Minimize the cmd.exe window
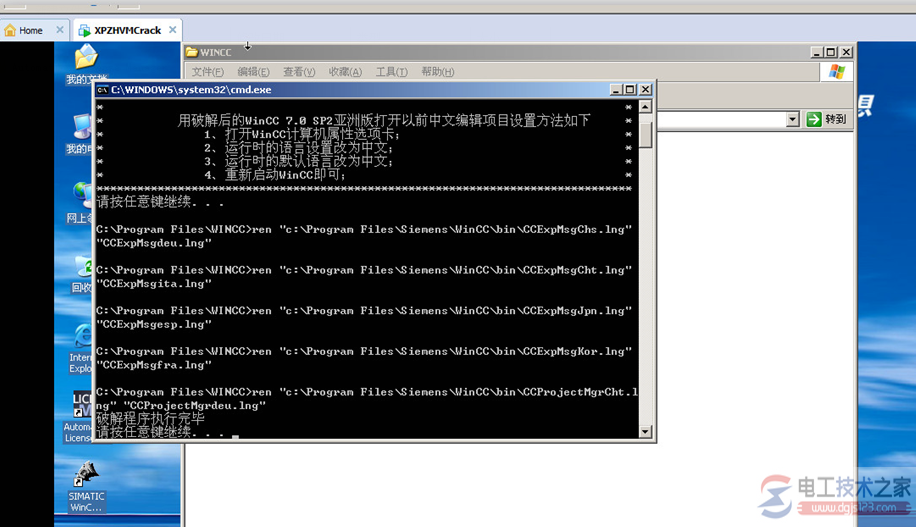916x527 pixels. (616, 89)
